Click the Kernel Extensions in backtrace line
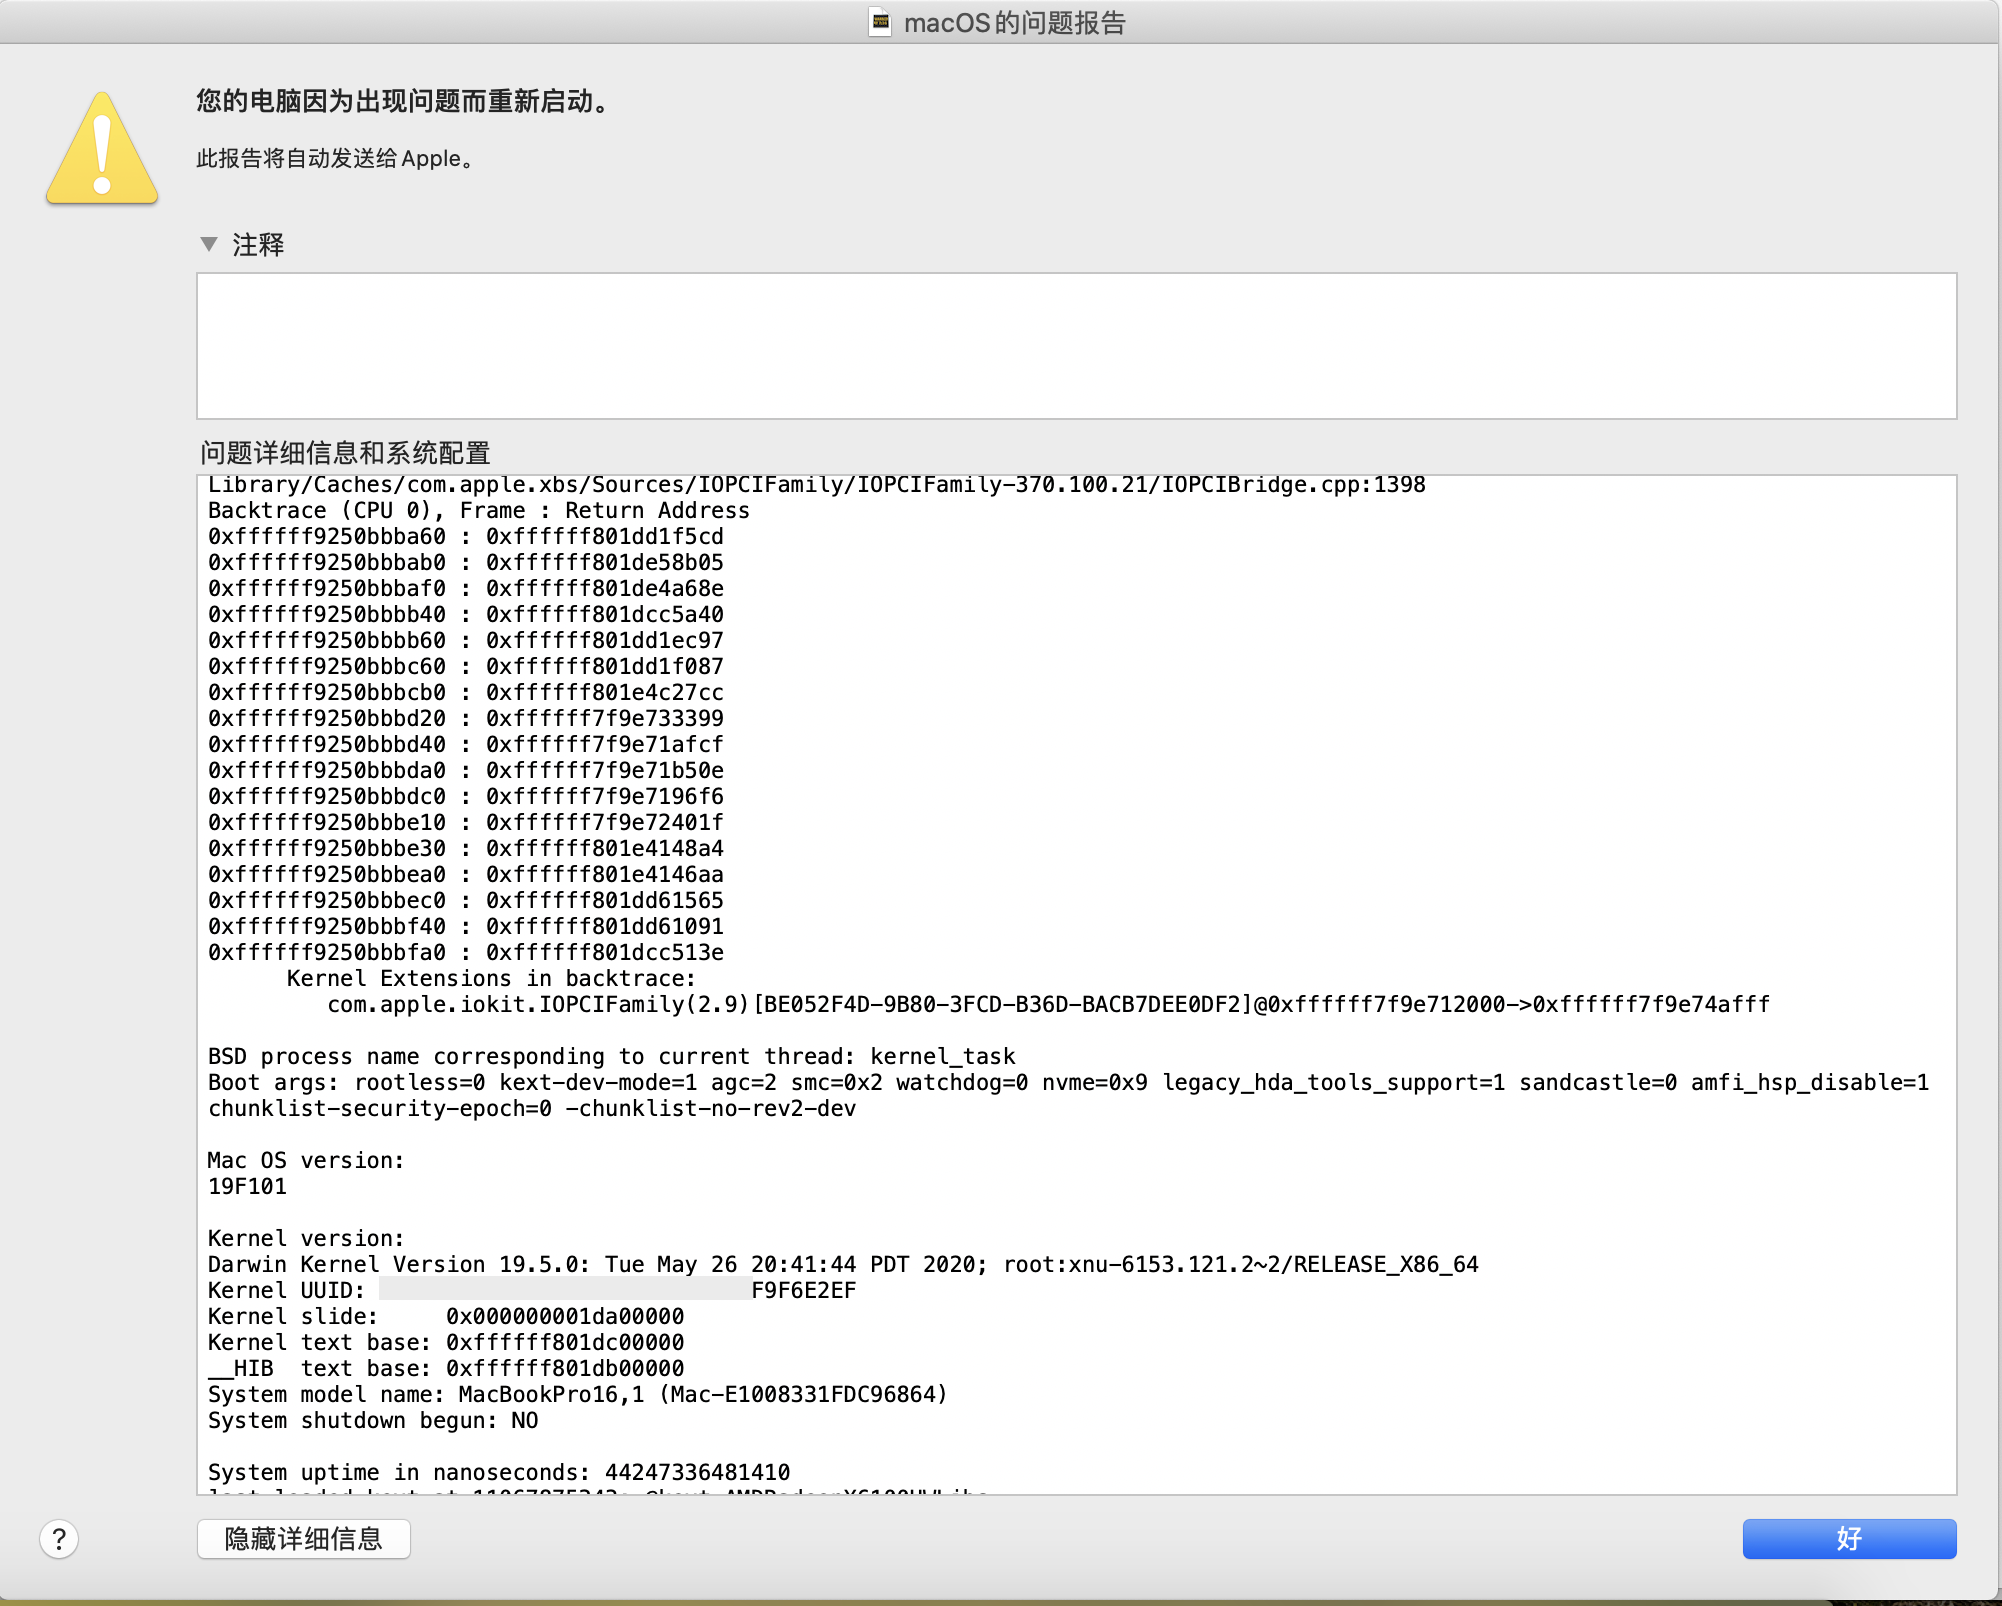This screenshot has width=2002, height=1606. (x=490, y=979)
